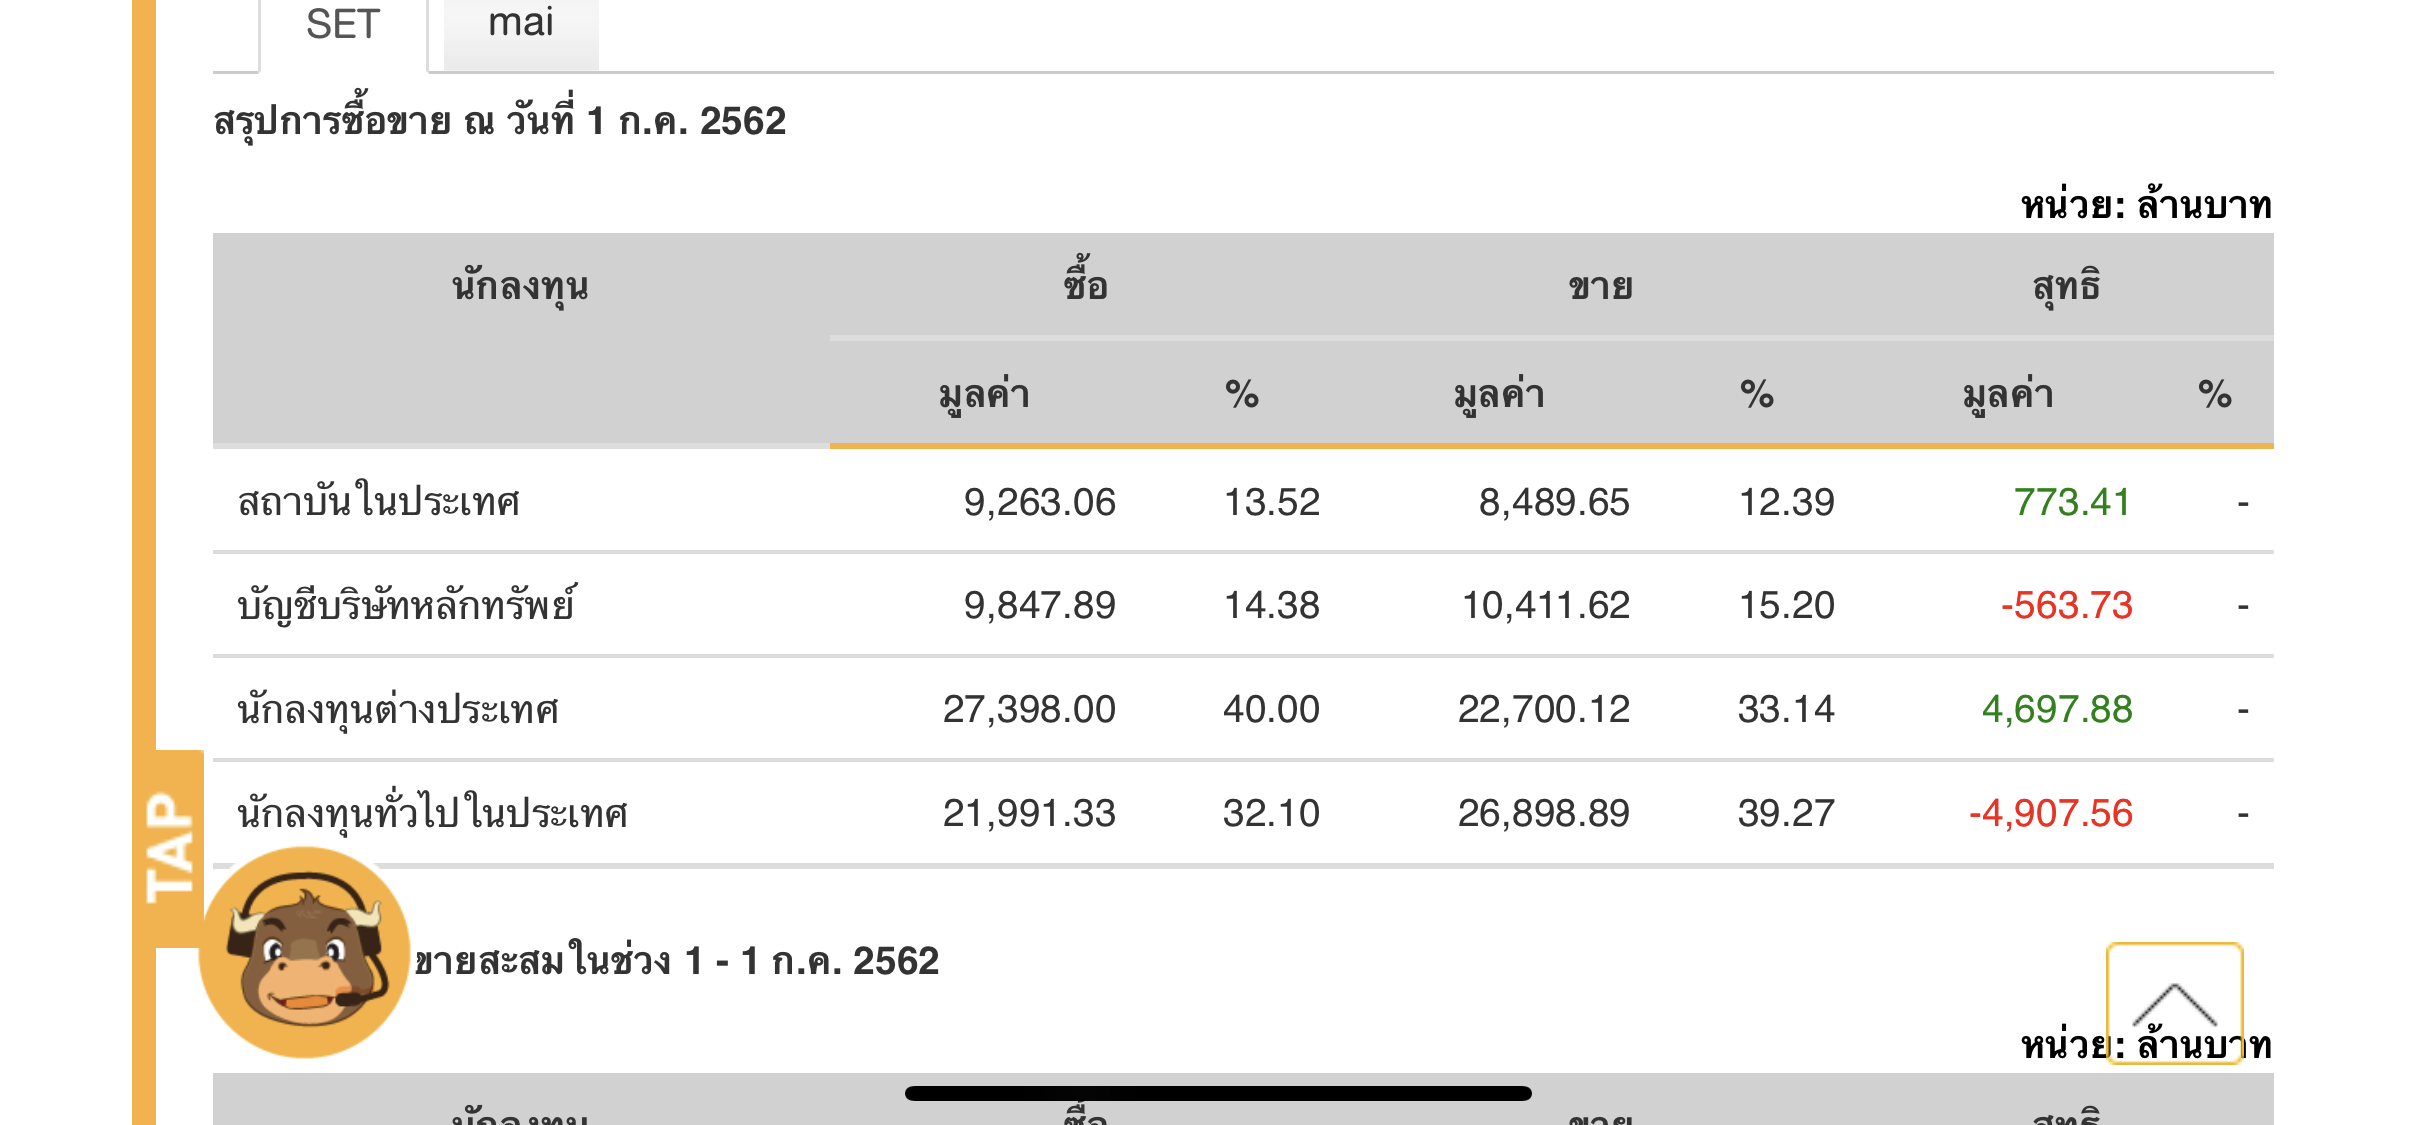
Task: Click the นักลงทุน column header
Action: [520, 288]
